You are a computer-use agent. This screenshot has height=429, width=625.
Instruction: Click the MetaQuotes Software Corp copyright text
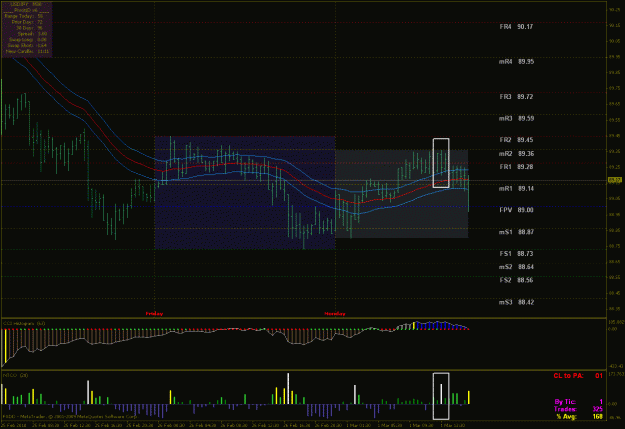click(x=70, y=416)
